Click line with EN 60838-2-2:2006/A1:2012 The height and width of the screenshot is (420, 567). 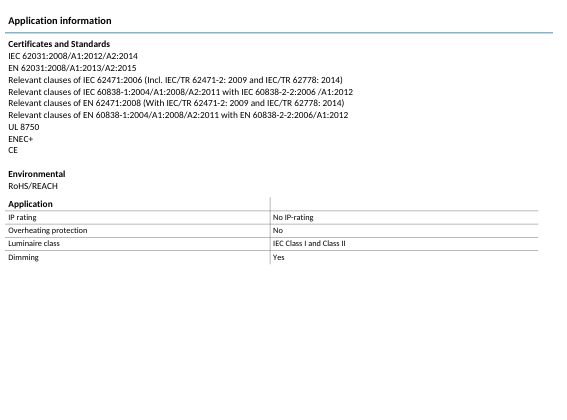[178, 115]
